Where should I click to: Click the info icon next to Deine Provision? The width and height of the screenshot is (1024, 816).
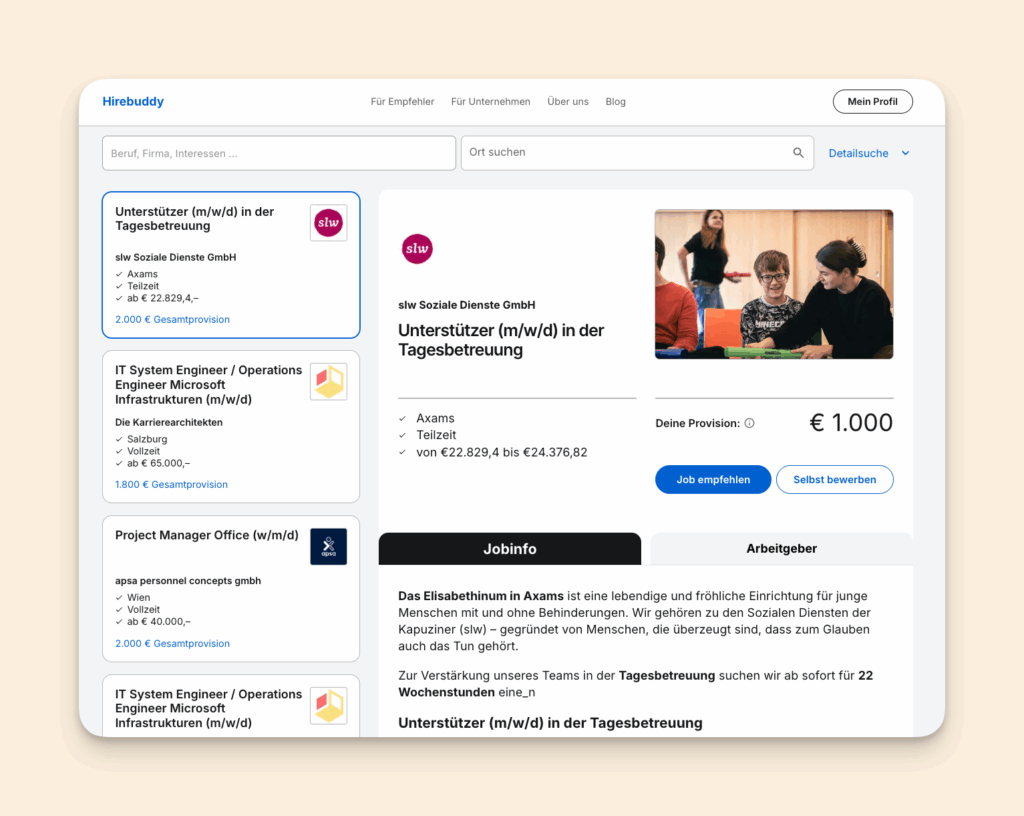750,423
